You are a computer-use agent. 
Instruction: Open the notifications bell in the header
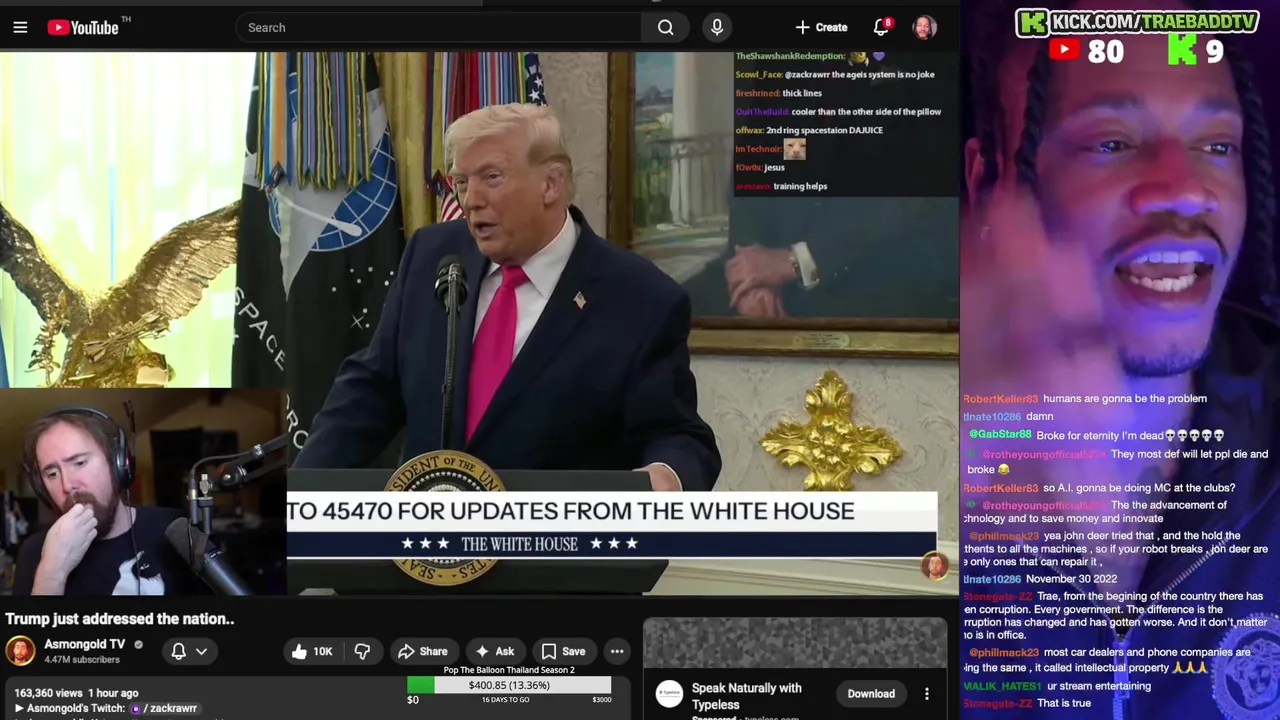coord(881,27)
